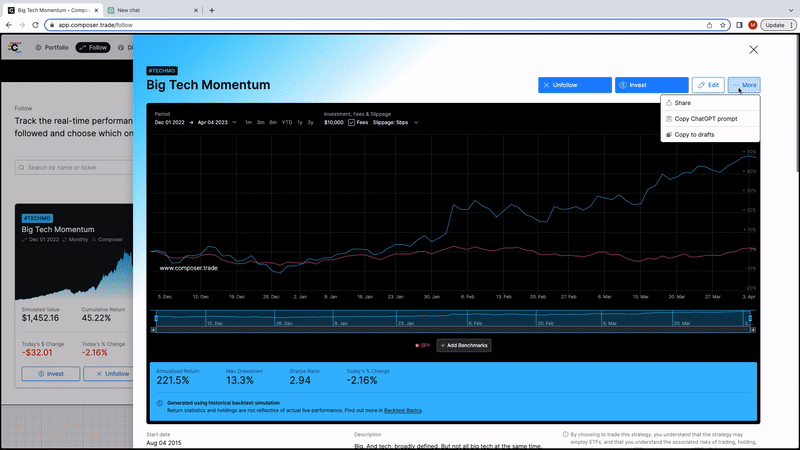Click the Max Drawdown 13.3% value
Screen dimensions: 800x450
pyautogui.click(x=240, y=381)
